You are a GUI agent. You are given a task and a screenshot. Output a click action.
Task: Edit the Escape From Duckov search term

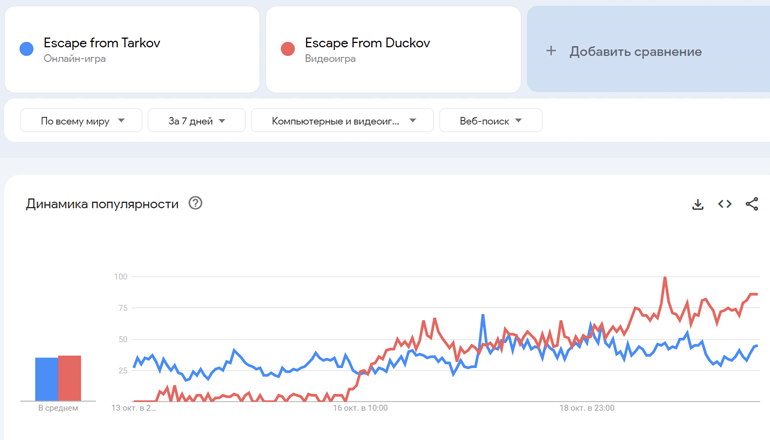click(x=361, y=43)
